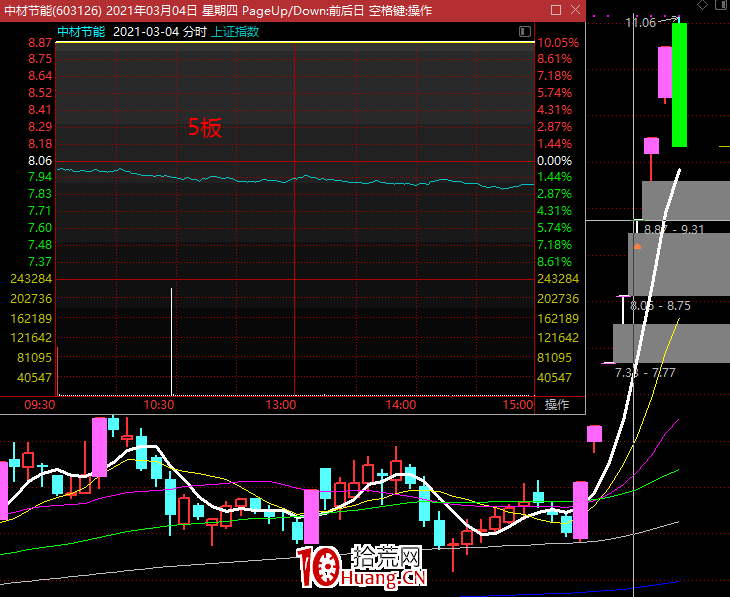Toggle the side panel icon in intraday window
This screenshot has width=730, height=597.
coord(525,31)
